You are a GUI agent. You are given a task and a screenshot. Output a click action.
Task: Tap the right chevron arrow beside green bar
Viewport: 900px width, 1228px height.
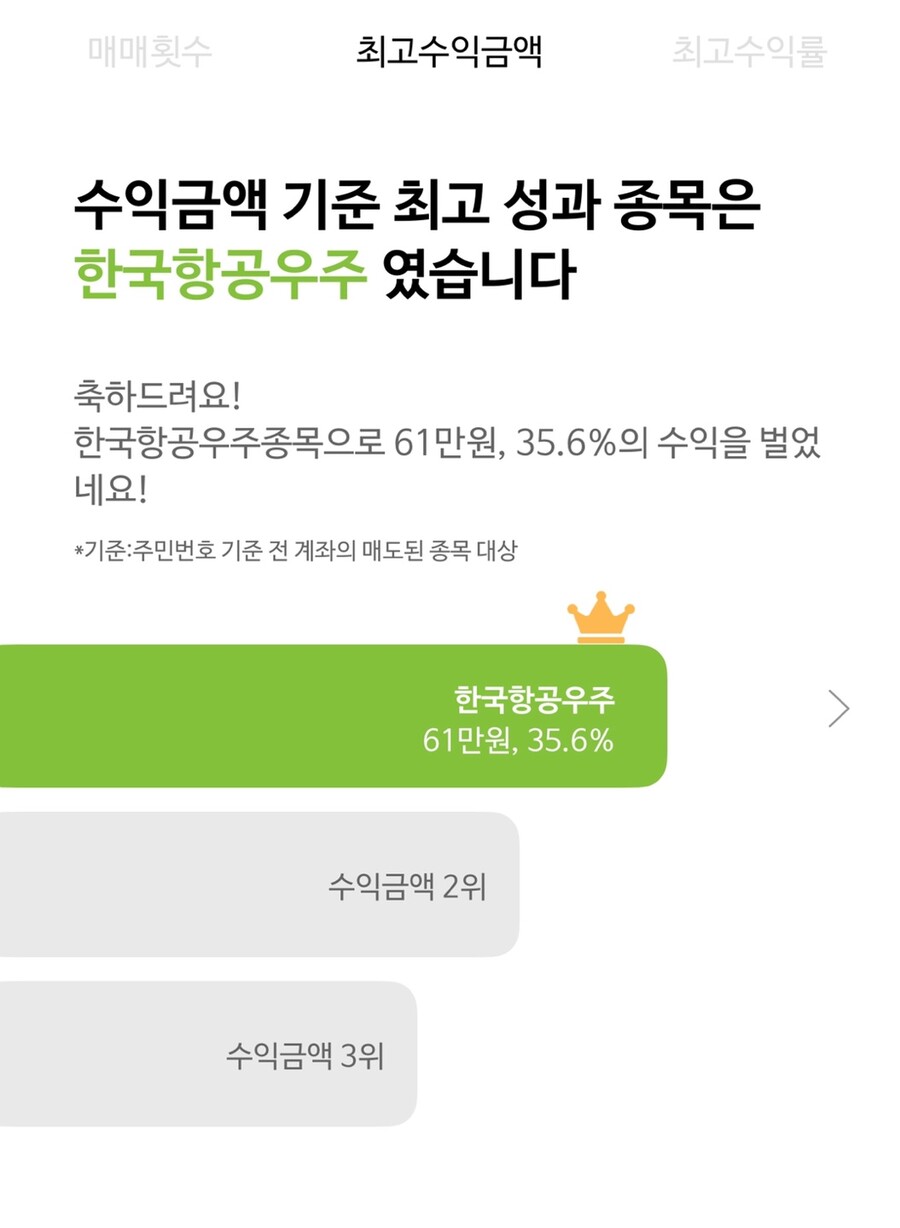tap(839, 709)
